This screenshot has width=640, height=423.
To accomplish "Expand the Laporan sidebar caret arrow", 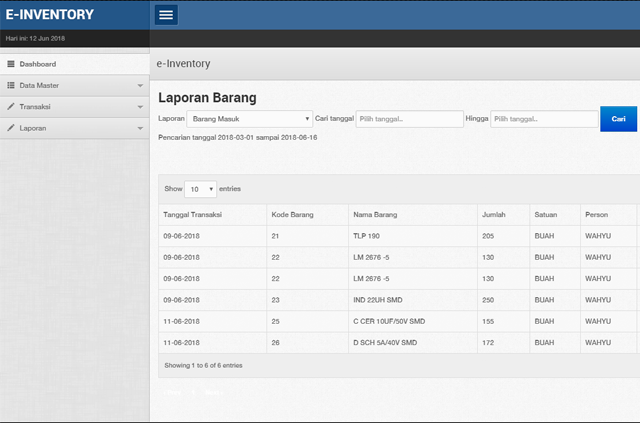I will 140,129.
